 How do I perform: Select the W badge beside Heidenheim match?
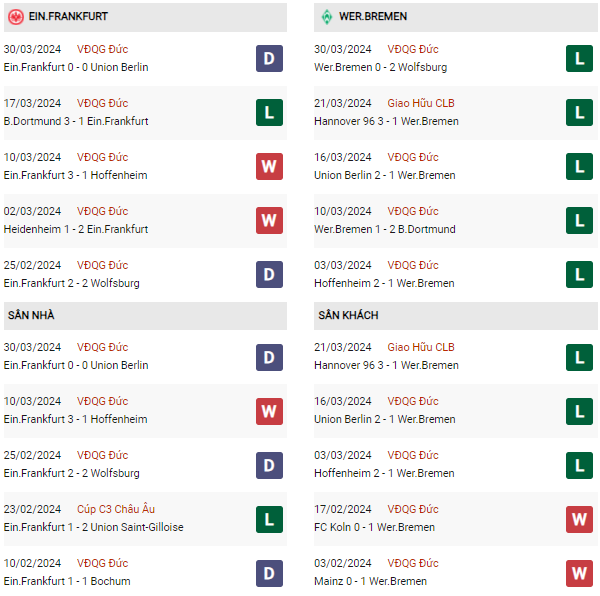click(x=268, y=220)
